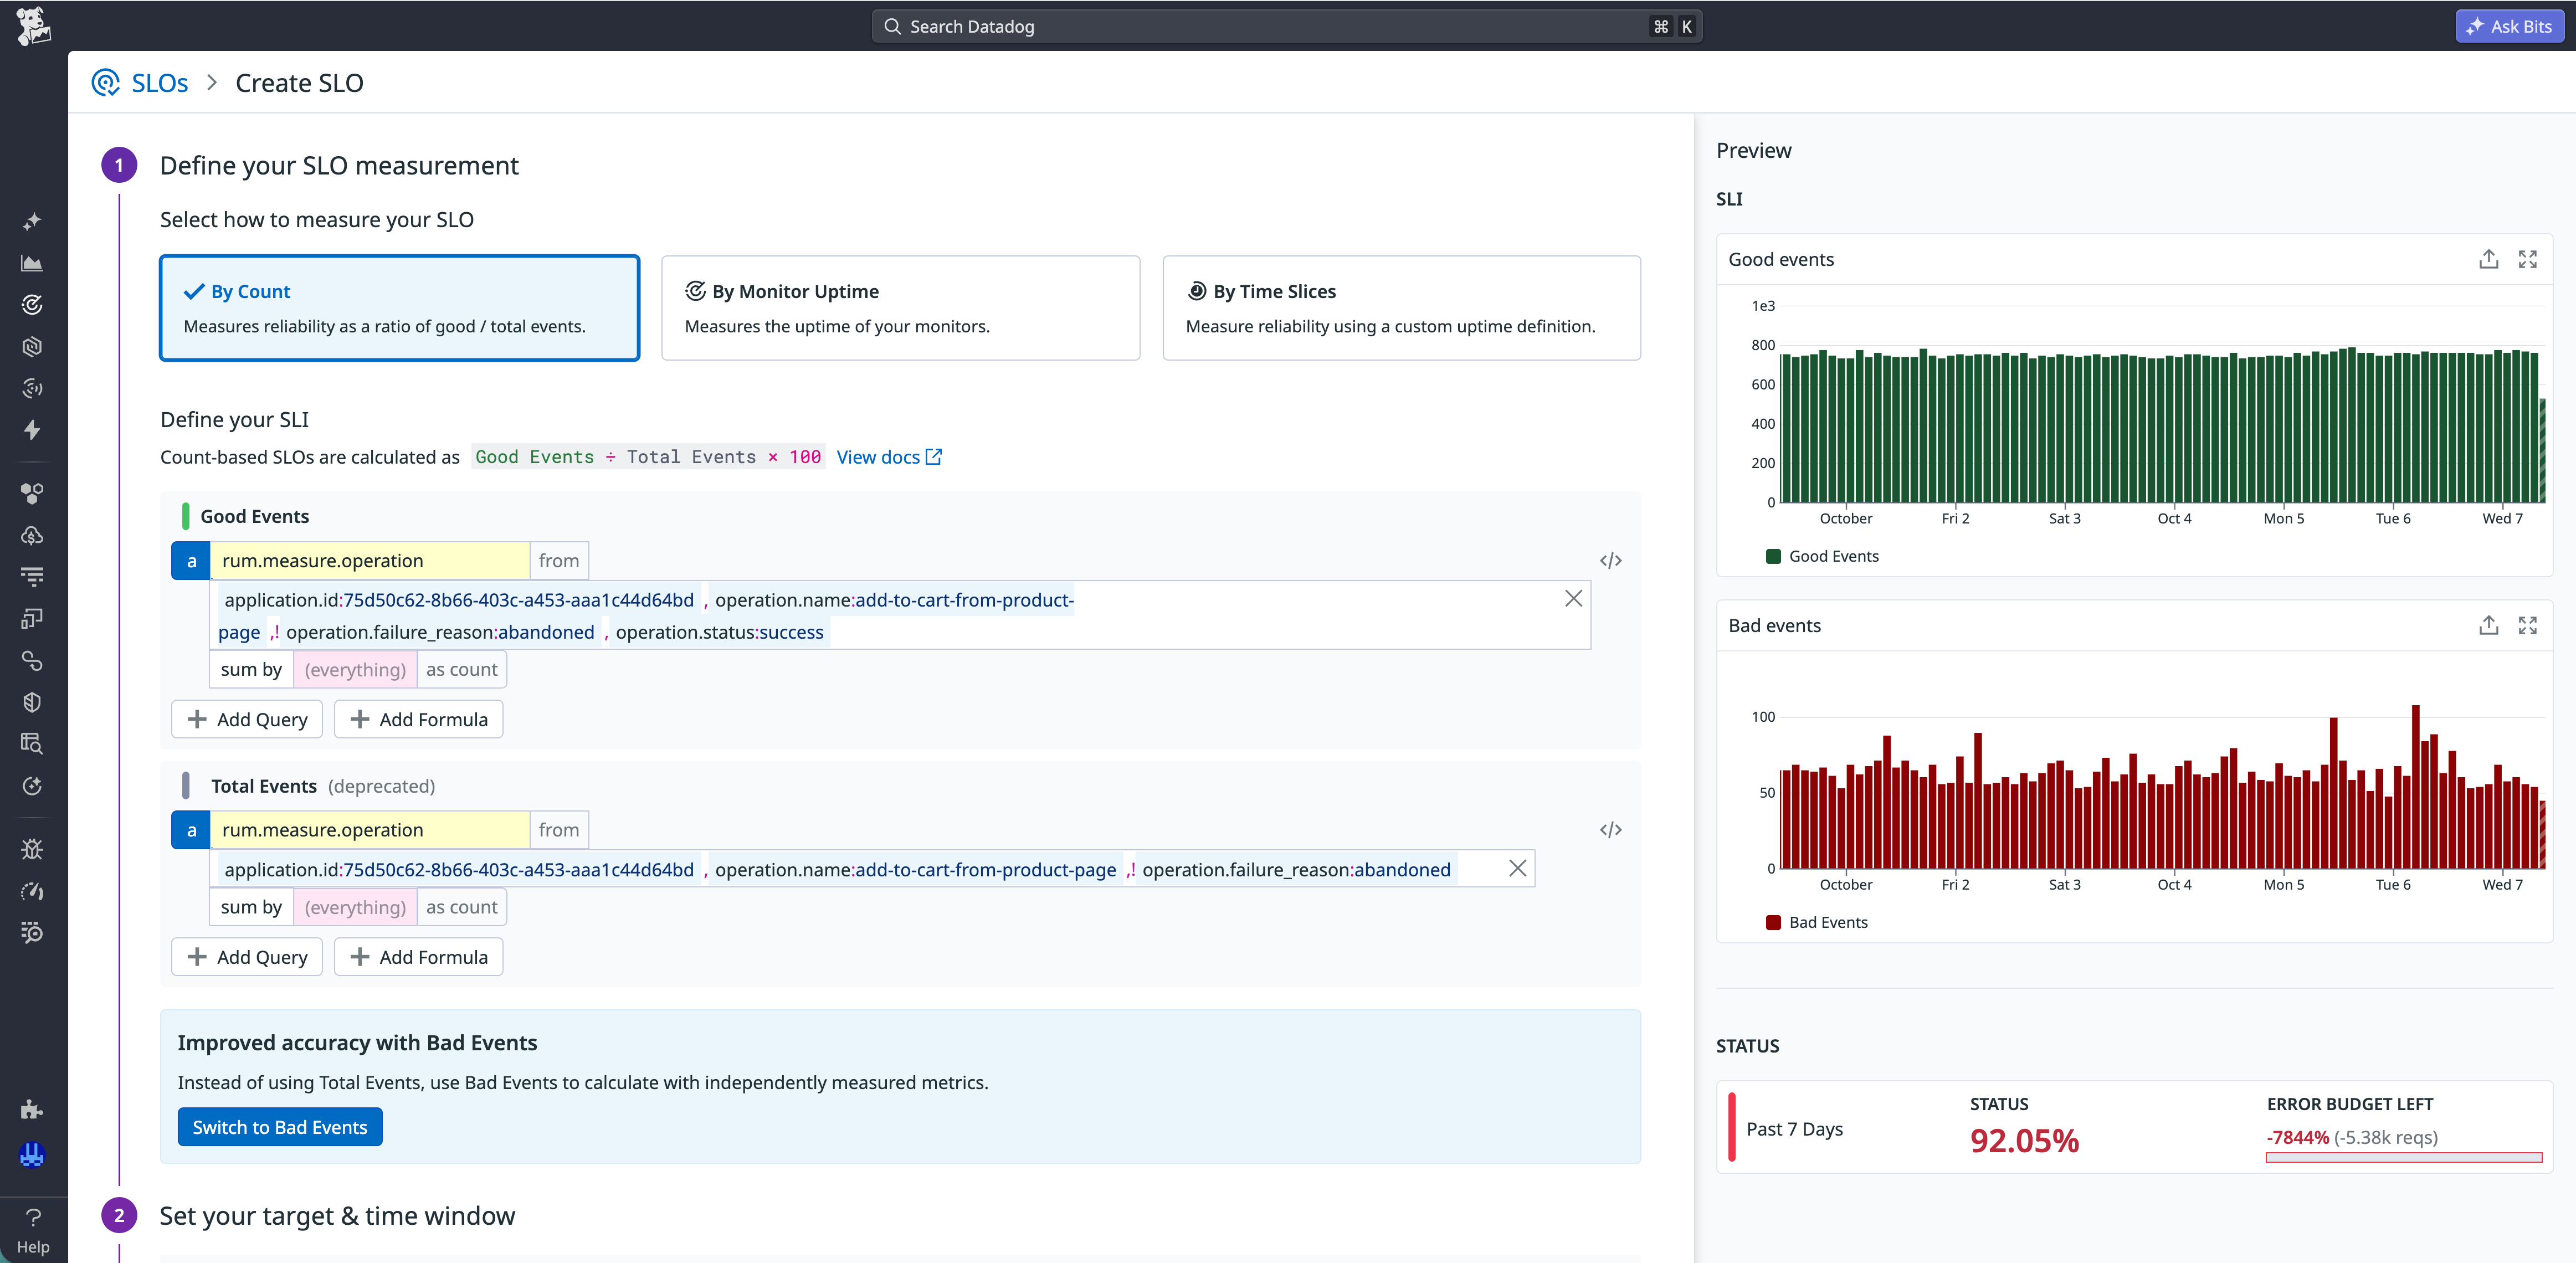The height and width of the screenshot is (1263, 2576).
Task: Toggle code editor for Good Events query
Action: pyautogui.click(x=1610, y=561)
